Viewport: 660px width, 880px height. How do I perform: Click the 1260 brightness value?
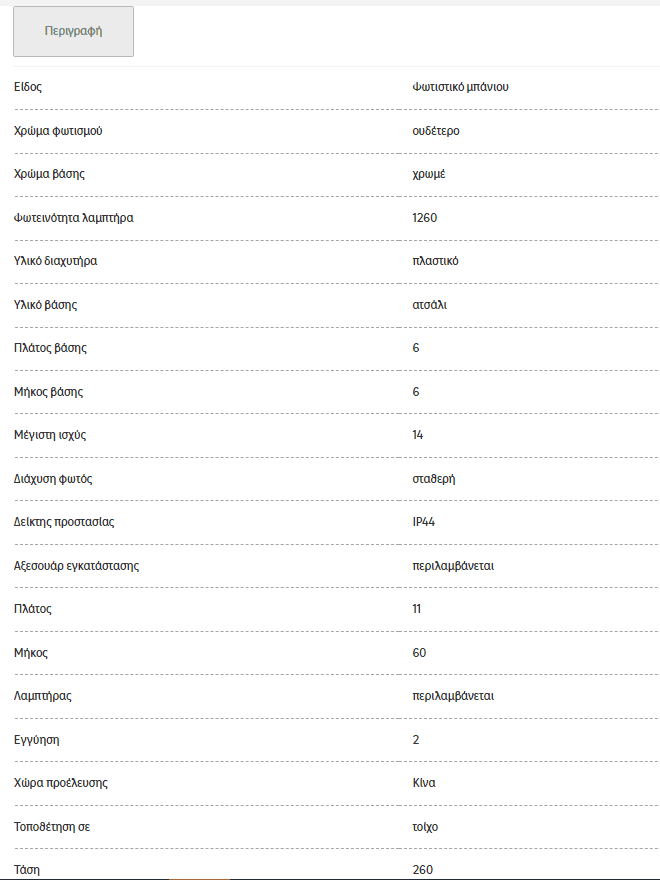coord(424,218)
